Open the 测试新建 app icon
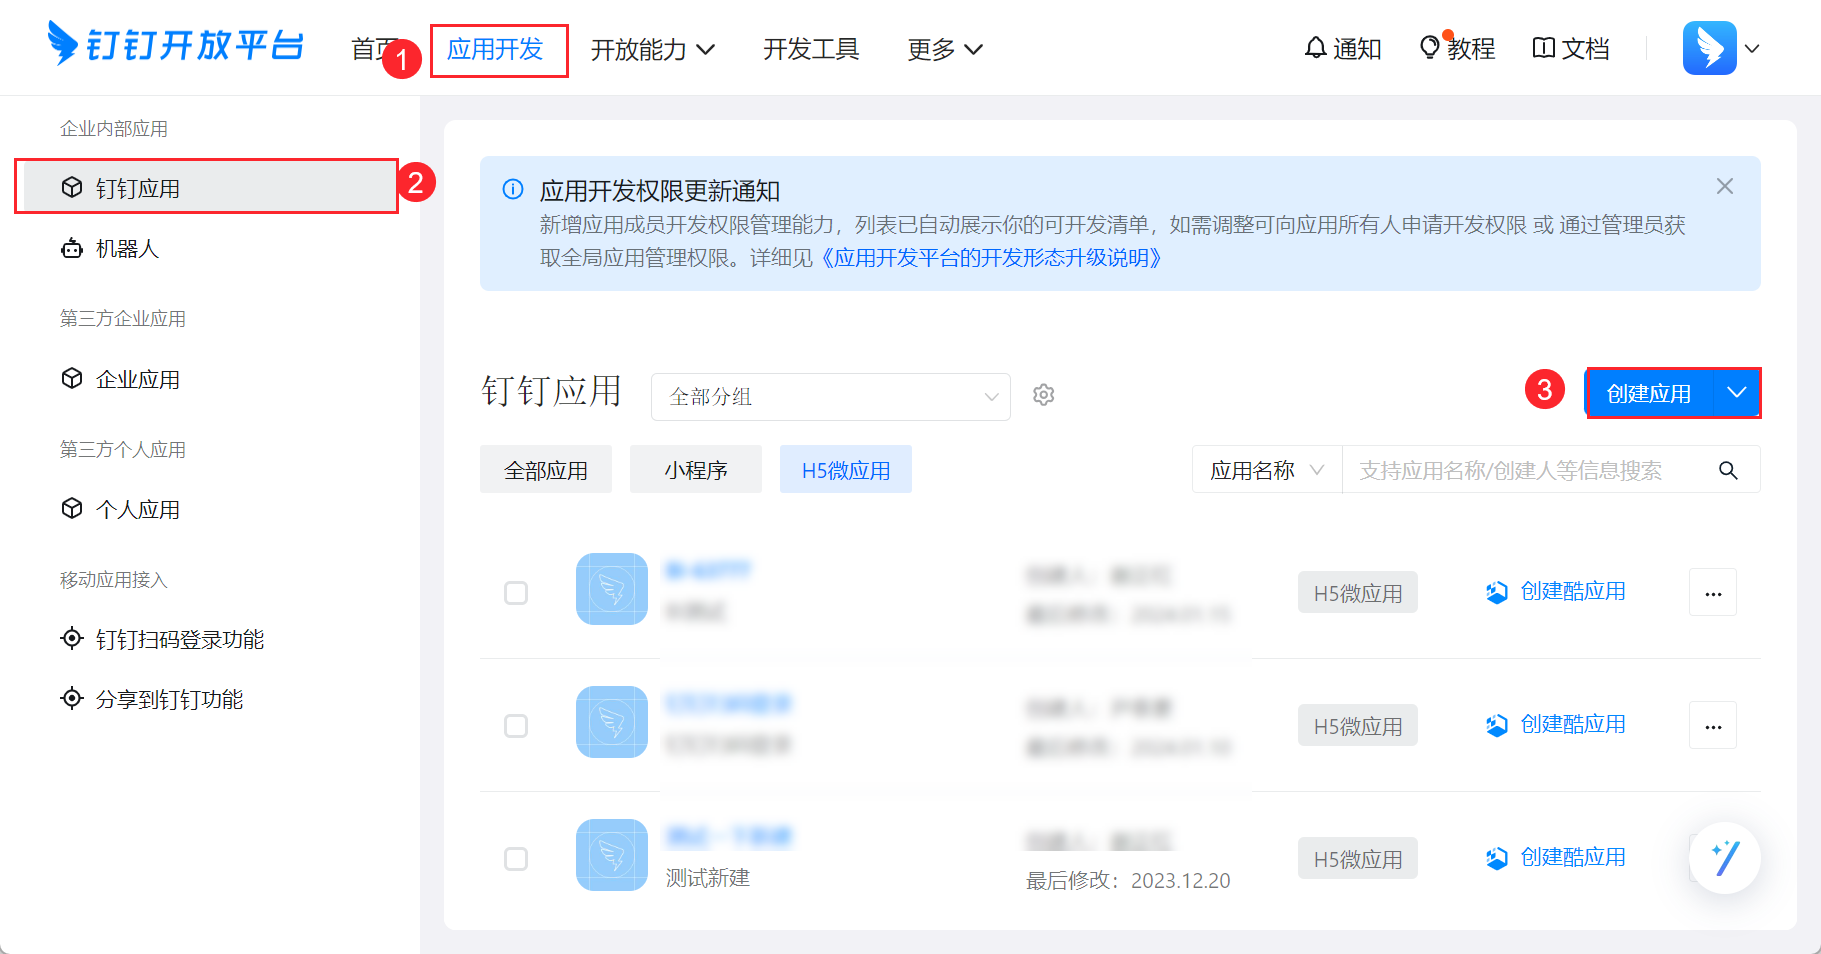 point(612,855)
